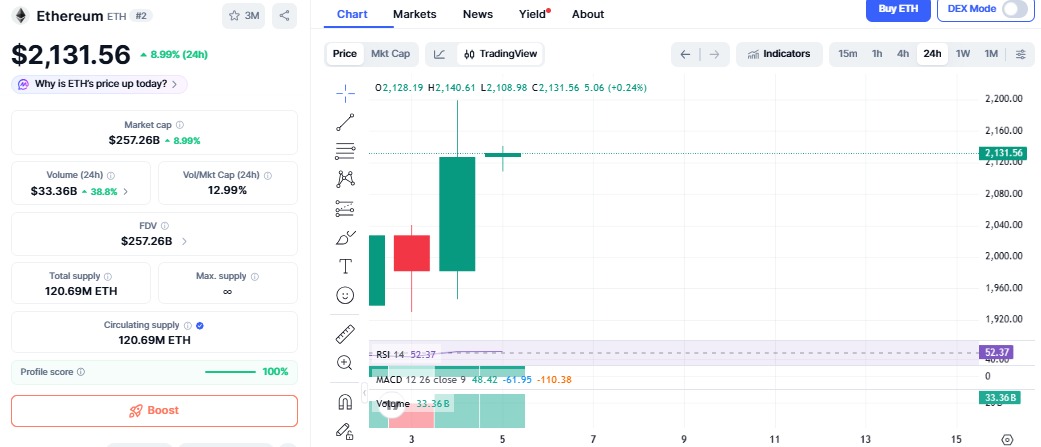Open chart axis settings gear icon
Image resolution: width=1041 pixels, height=447 pixels.
(x=1007, y=439)
